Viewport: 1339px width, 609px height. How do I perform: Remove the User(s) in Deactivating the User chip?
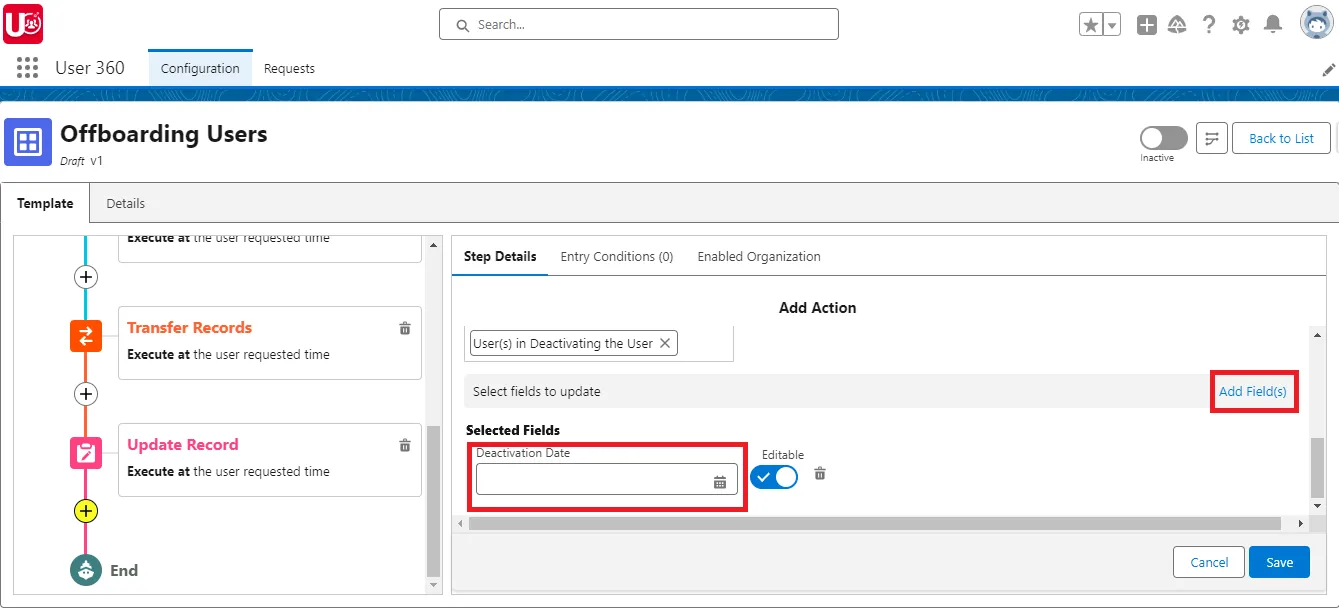point(665,343)
